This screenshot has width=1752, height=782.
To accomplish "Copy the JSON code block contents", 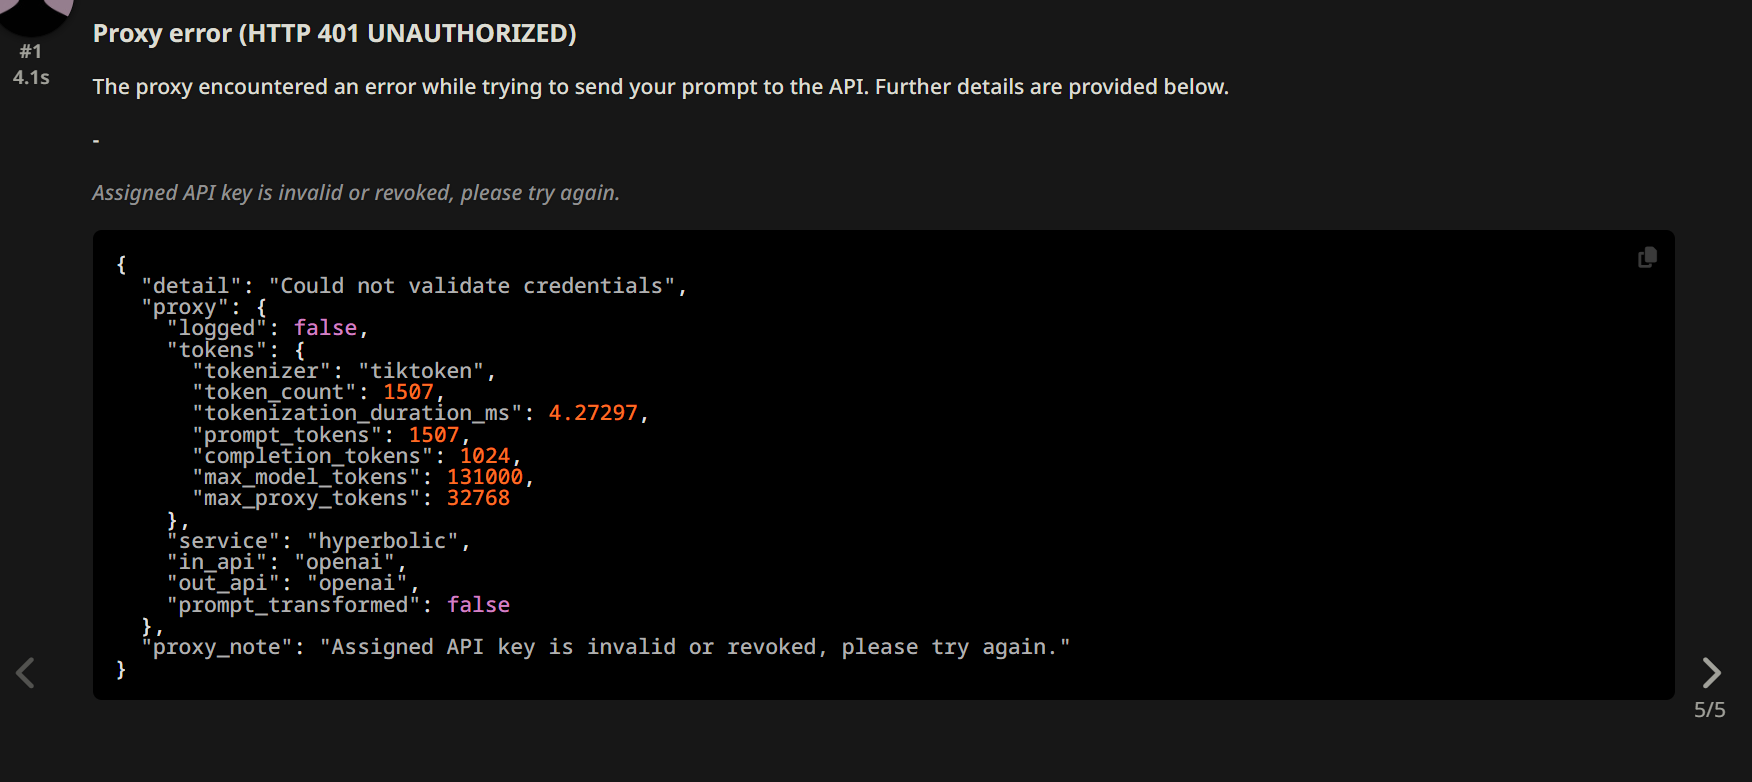I will coord(1647,258).
